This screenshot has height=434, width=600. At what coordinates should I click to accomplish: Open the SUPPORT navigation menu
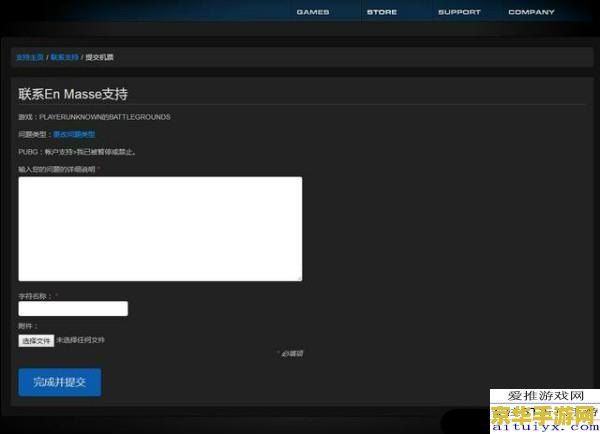click(459, 12)
